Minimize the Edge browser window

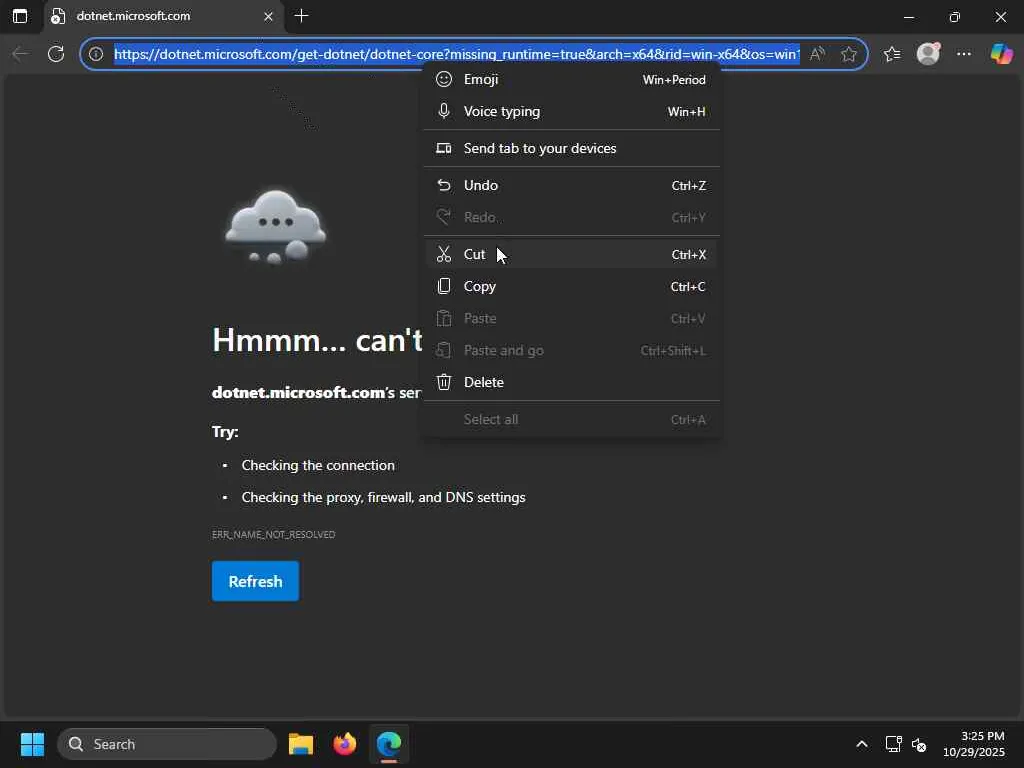(908, 16)
